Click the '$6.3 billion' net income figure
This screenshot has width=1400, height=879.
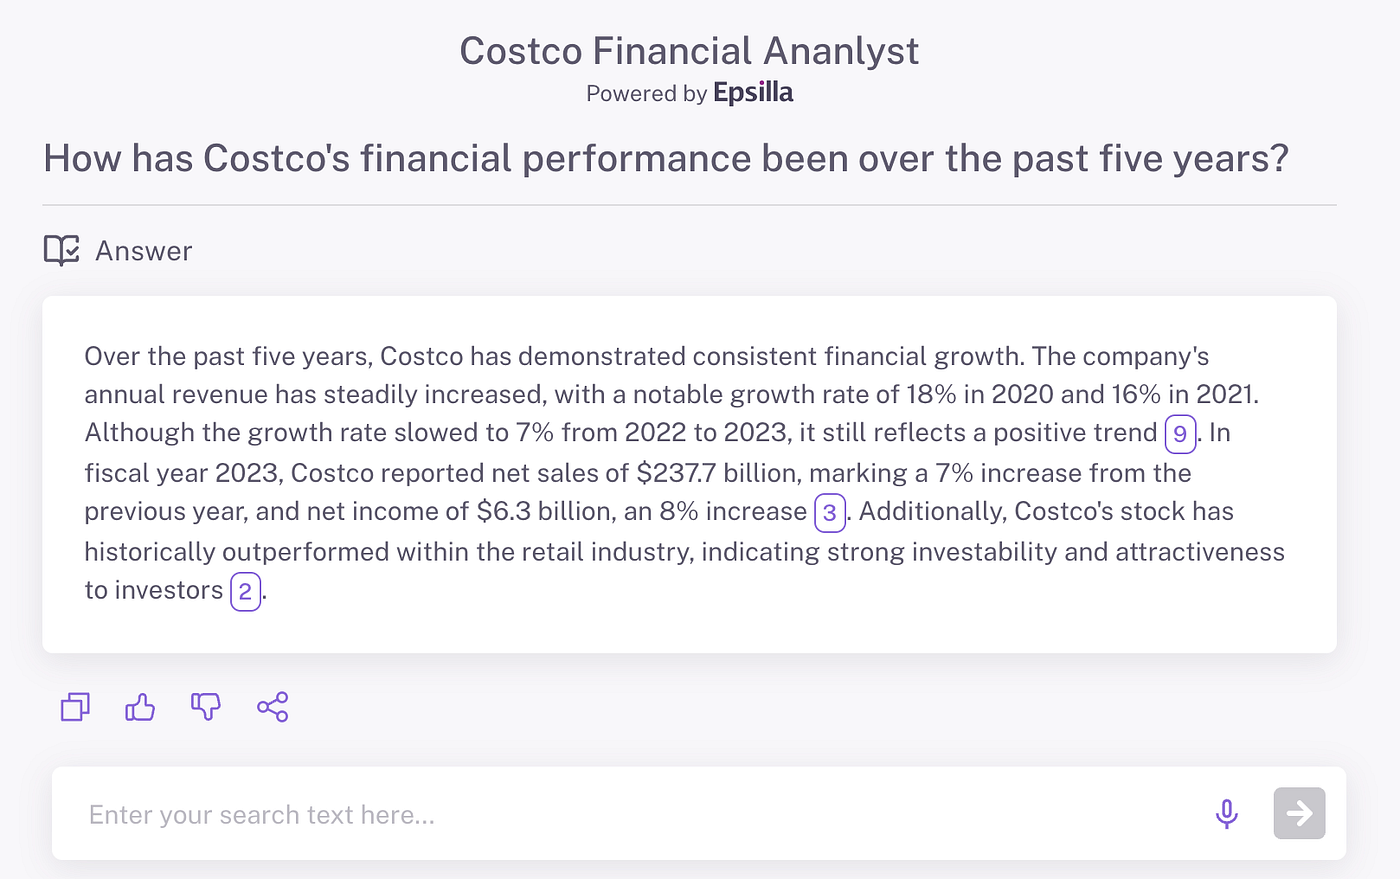(x=546, y=512)
